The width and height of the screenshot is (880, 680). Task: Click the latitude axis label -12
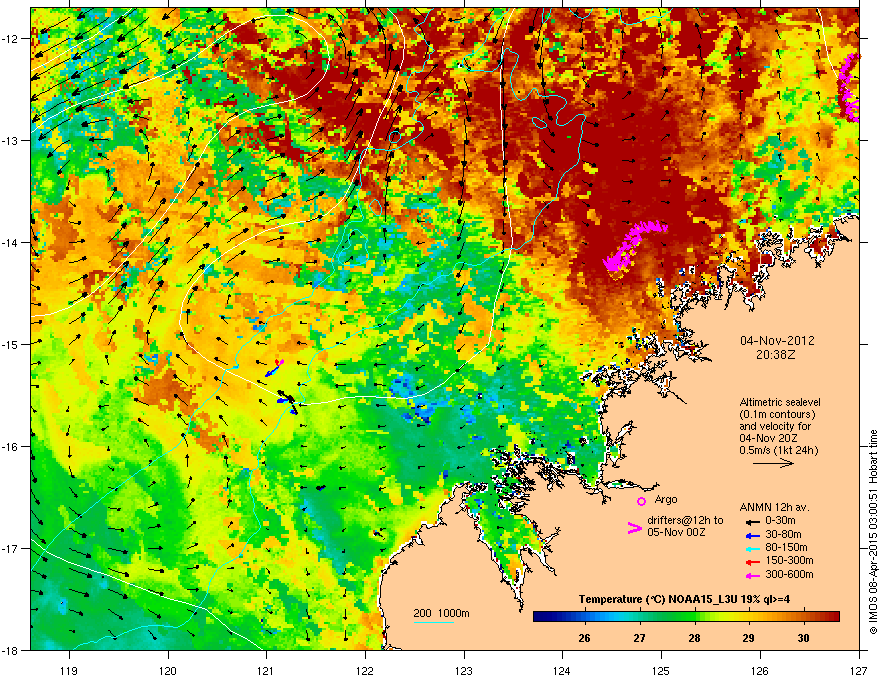[x=11, y=39]
